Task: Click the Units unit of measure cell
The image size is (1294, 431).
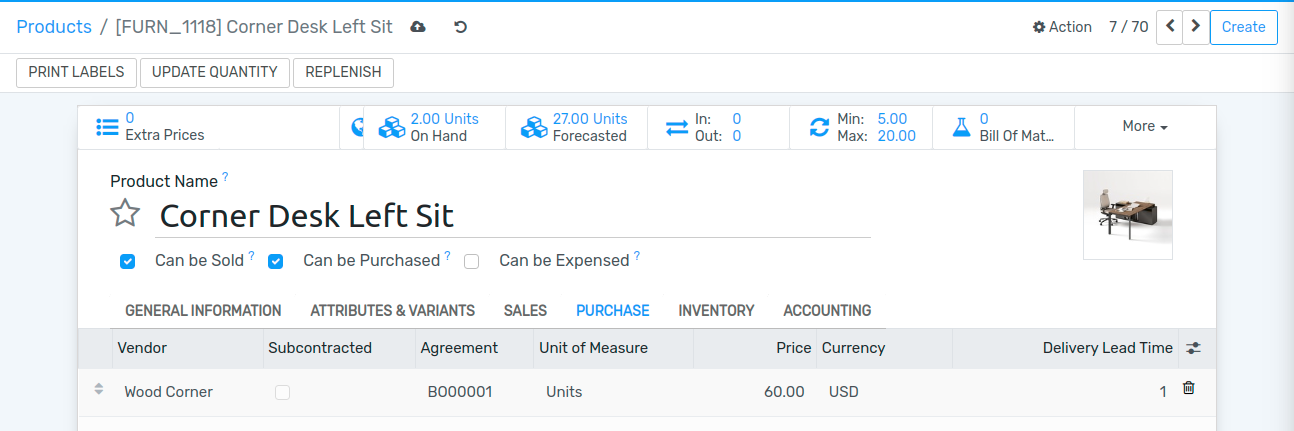Action: click(613, 392)
